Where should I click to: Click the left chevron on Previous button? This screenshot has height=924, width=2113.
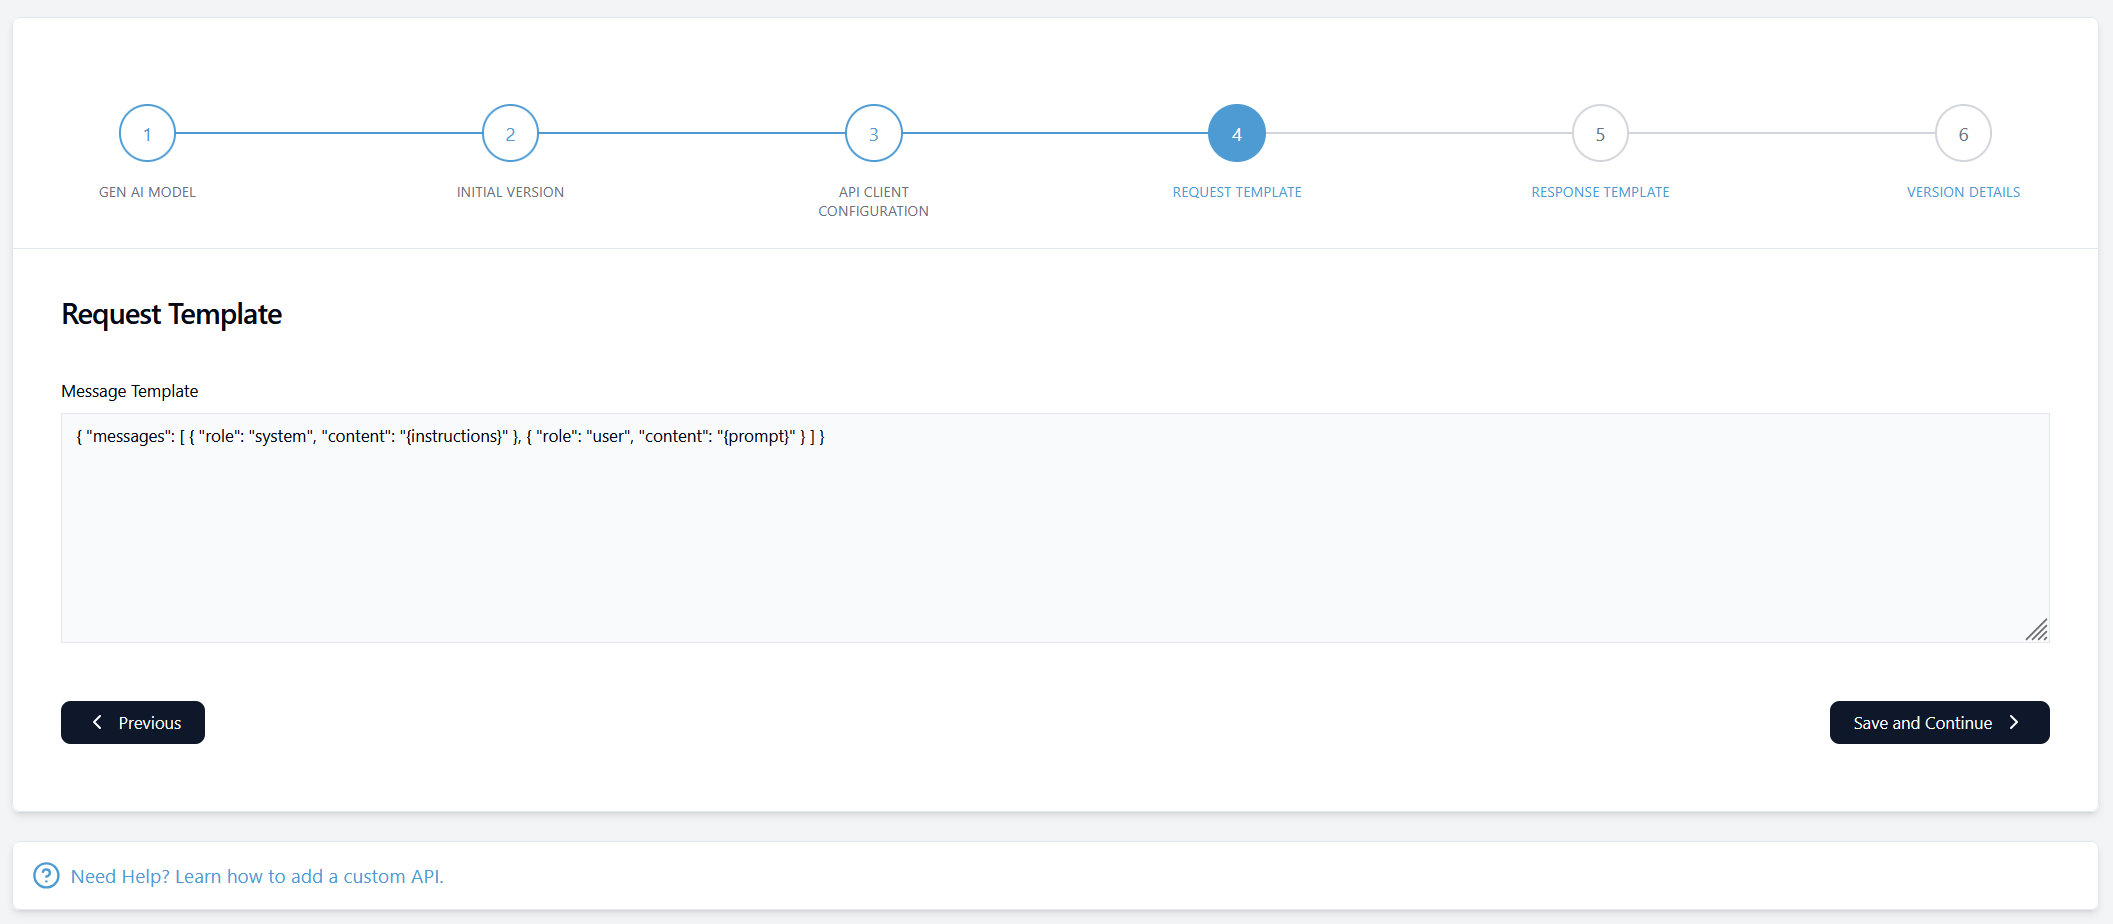(x=97, y=722)
